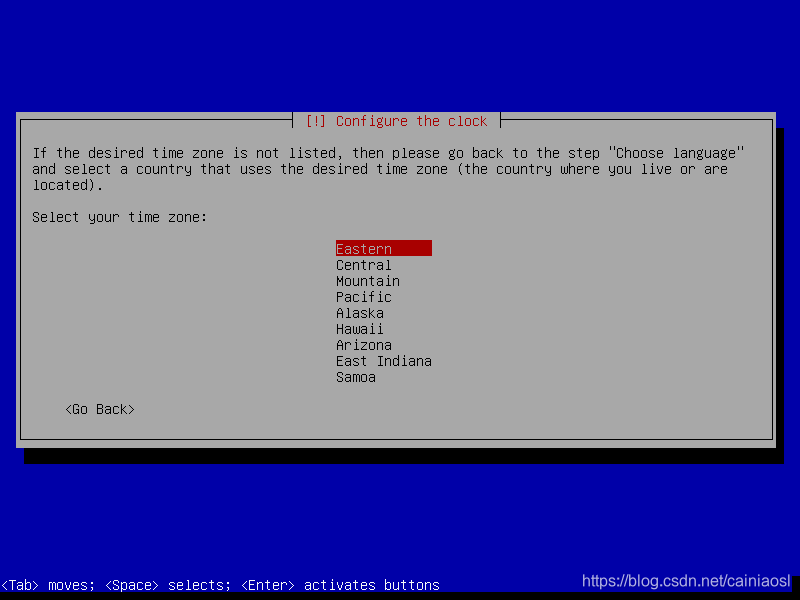Select Pacific time zone
Image resolution: width=800 pixels, height=600 pixels.
point(363,297)
